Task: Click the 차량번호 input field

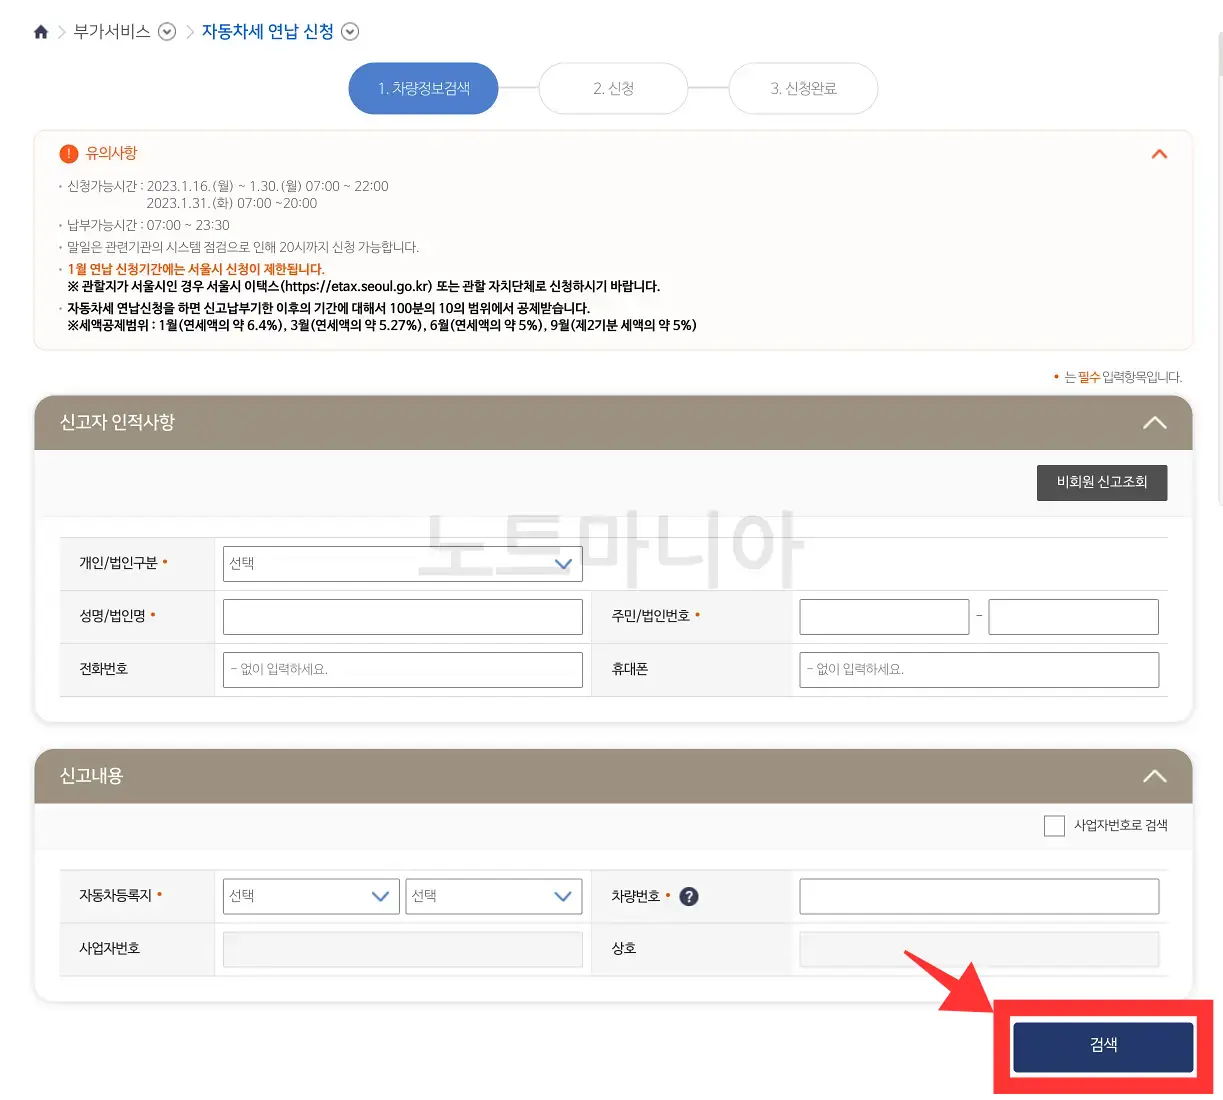Action: pos(978,896)
